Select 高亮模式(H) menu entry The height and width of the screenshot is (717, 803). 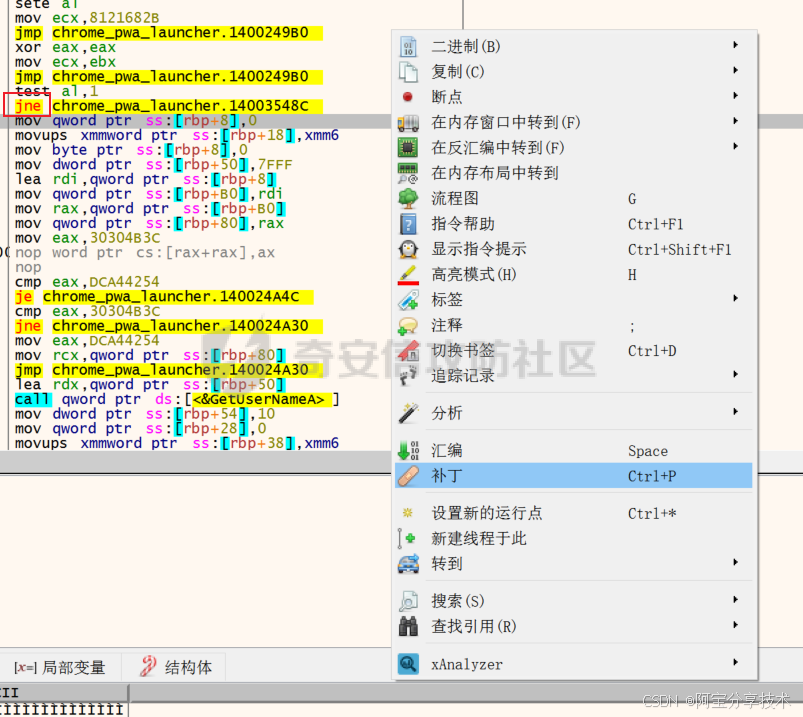(x=574, y=275)
